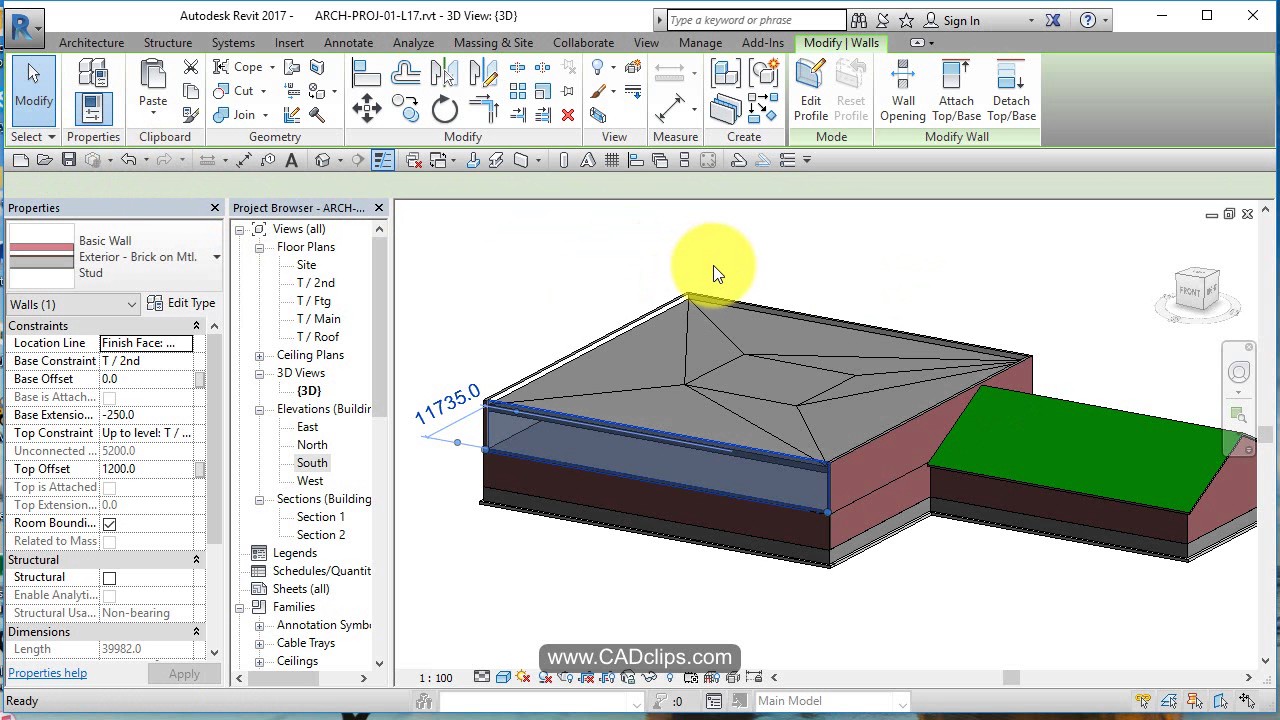1280x720 pixels.
Task: Uncheck the Room Bounding checkbox
Action: click(110, 523)
